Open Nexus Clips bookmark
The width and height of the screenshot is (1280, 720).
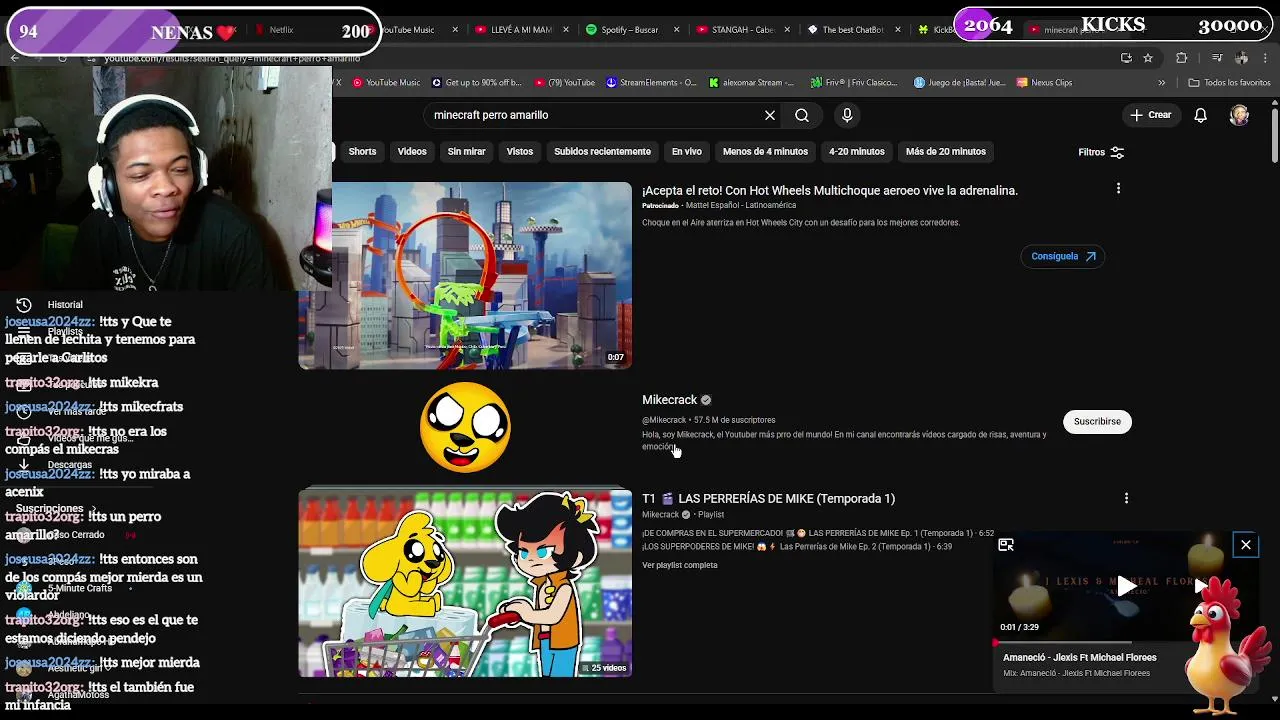(x=1044, y=82)
